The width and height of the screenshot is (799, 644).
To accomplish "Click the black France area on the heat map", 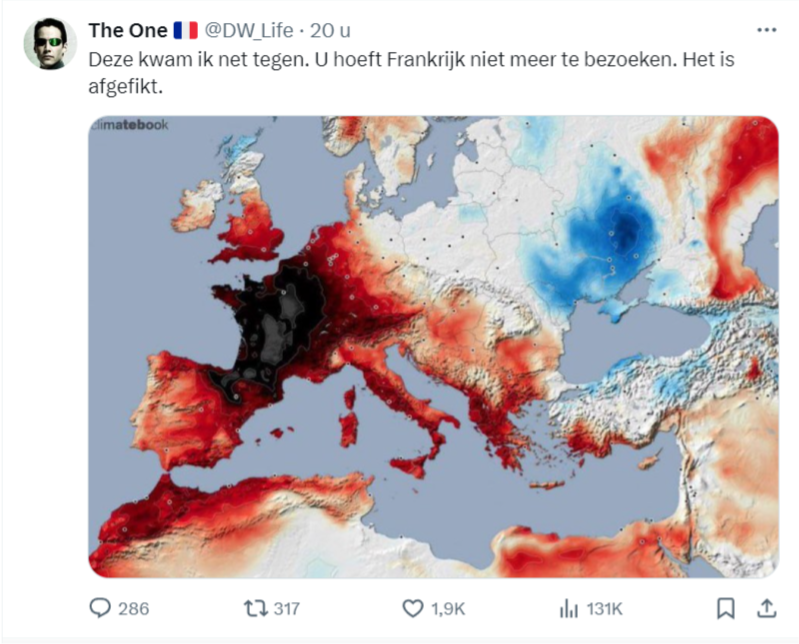I will point(275,326).
